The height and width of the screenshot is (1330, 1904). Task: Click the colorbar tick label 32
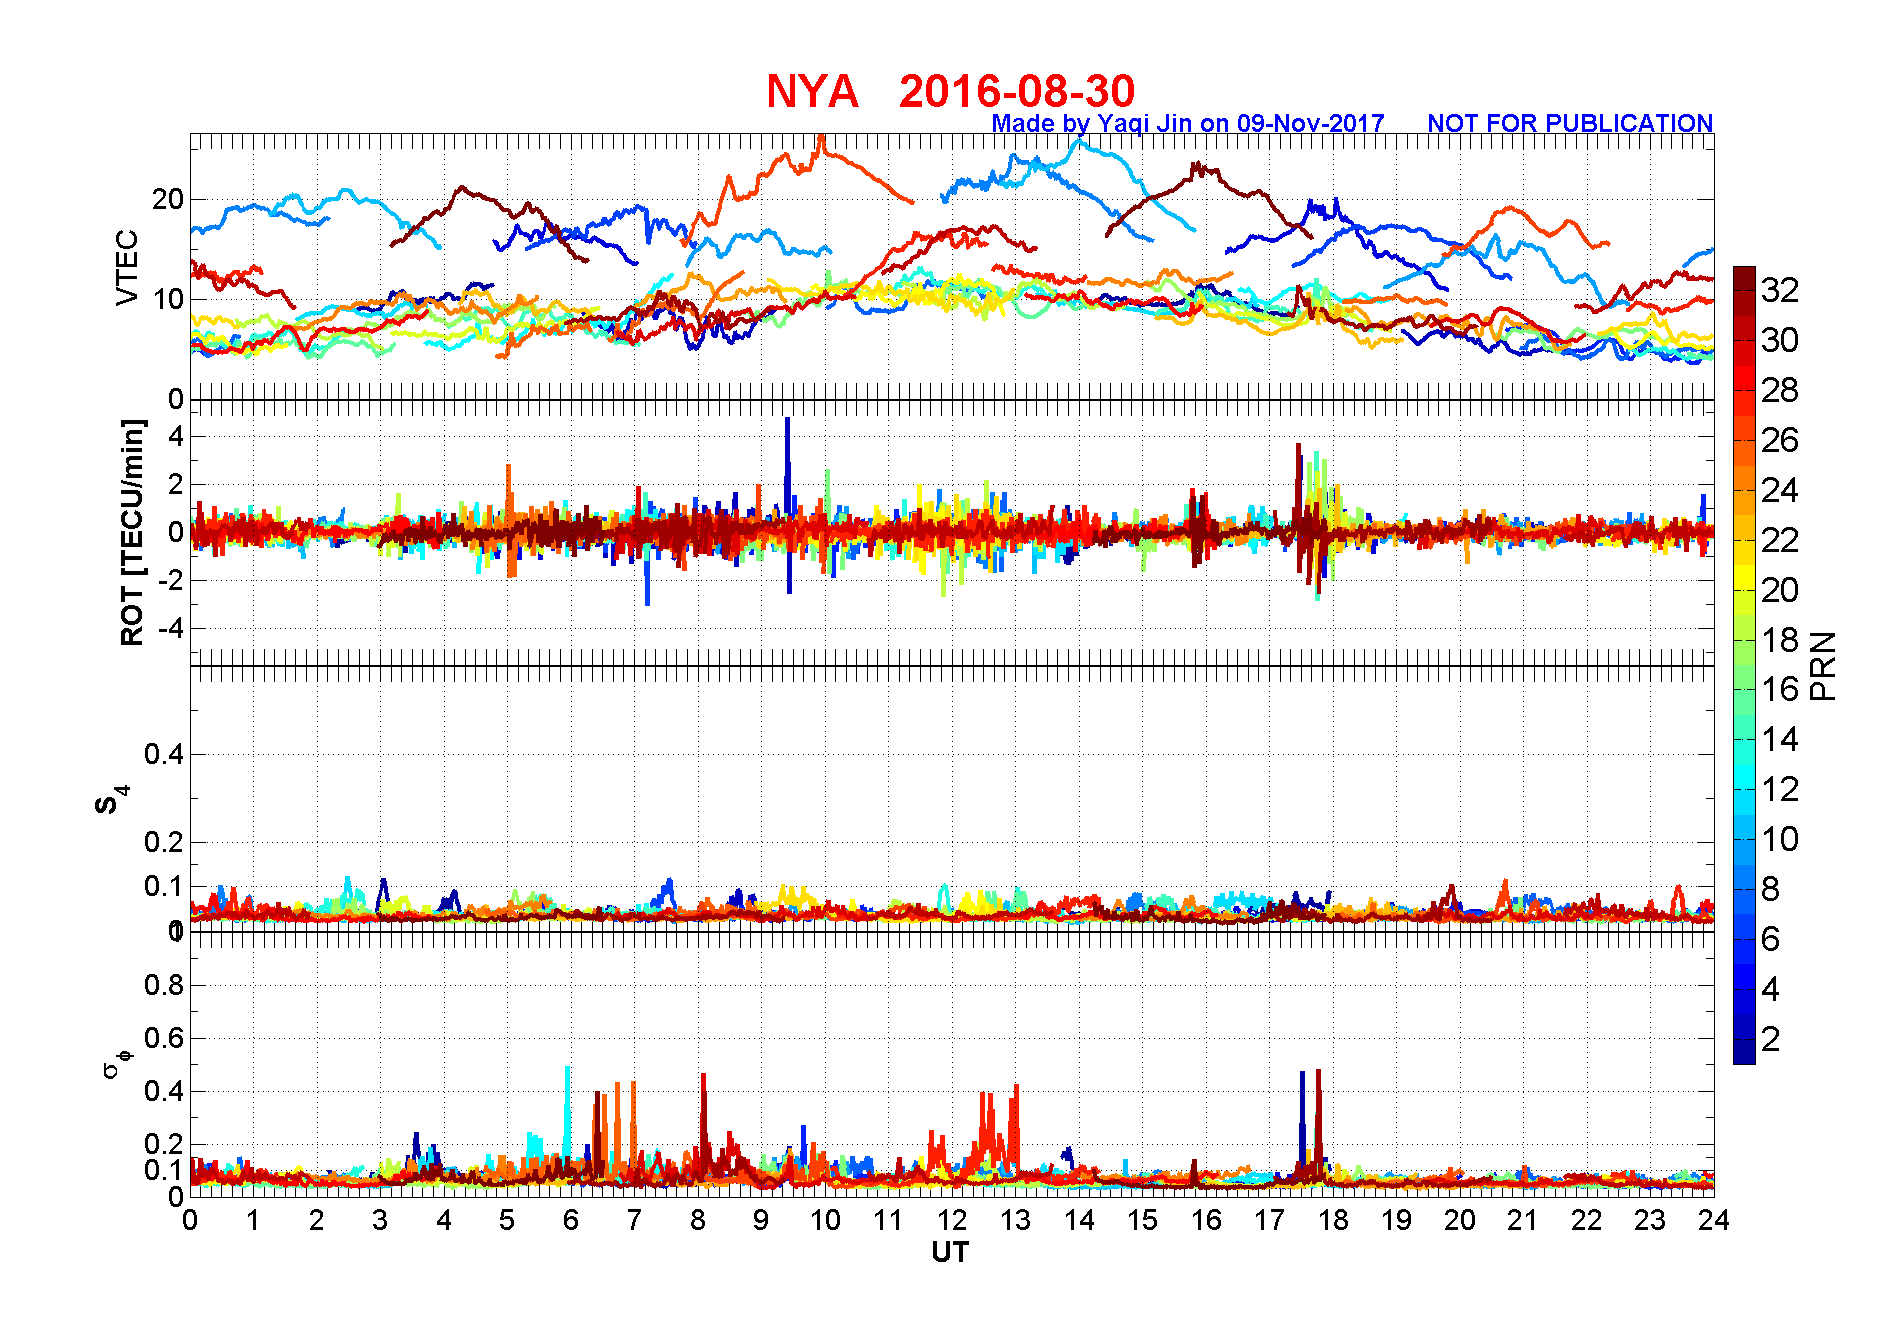click(1780, 290)
